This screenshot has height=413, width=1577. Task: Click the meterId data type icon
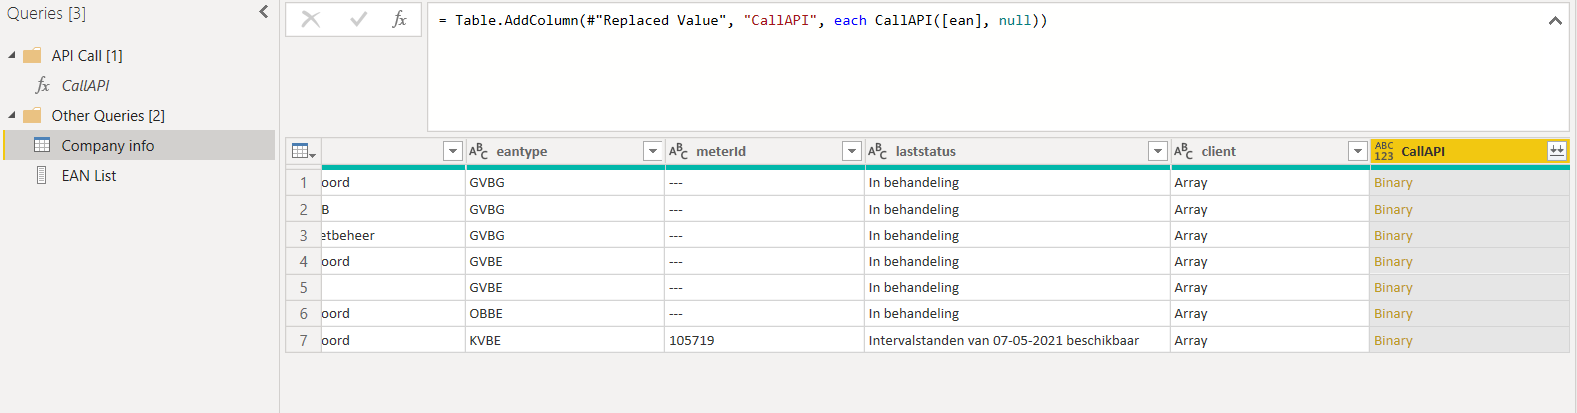tap(679, 151)
